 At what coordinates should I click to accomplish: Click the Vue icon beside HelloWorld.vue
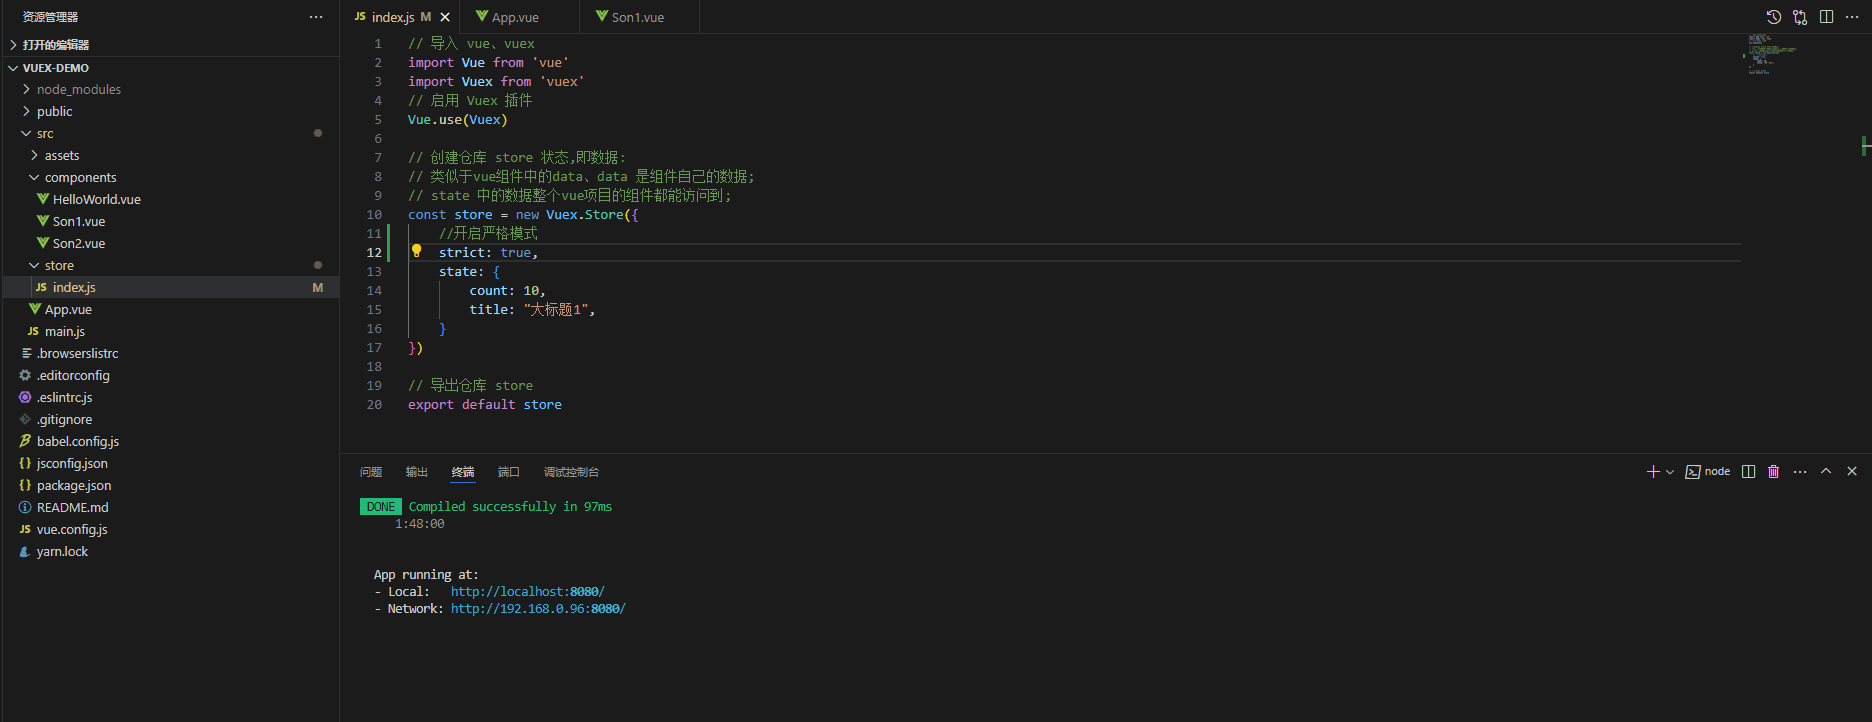[43, 199]
